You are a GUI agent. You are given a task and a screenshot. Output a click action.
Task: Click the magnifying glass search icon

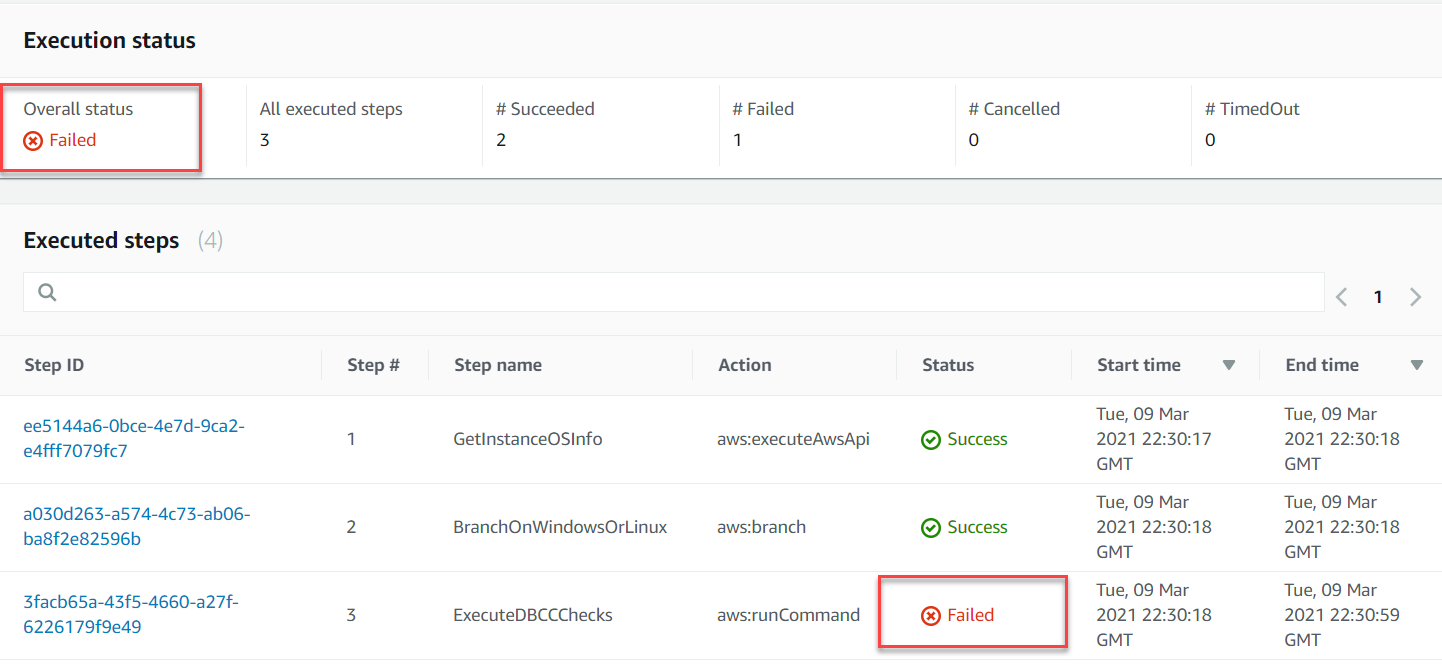coord(47,292)
